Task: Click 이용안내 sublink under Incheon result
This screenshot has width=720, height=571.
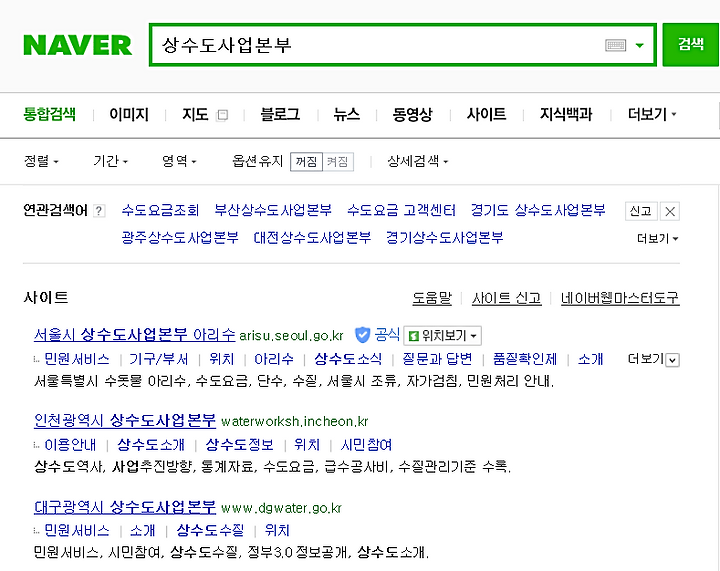Action: [70, 445]
